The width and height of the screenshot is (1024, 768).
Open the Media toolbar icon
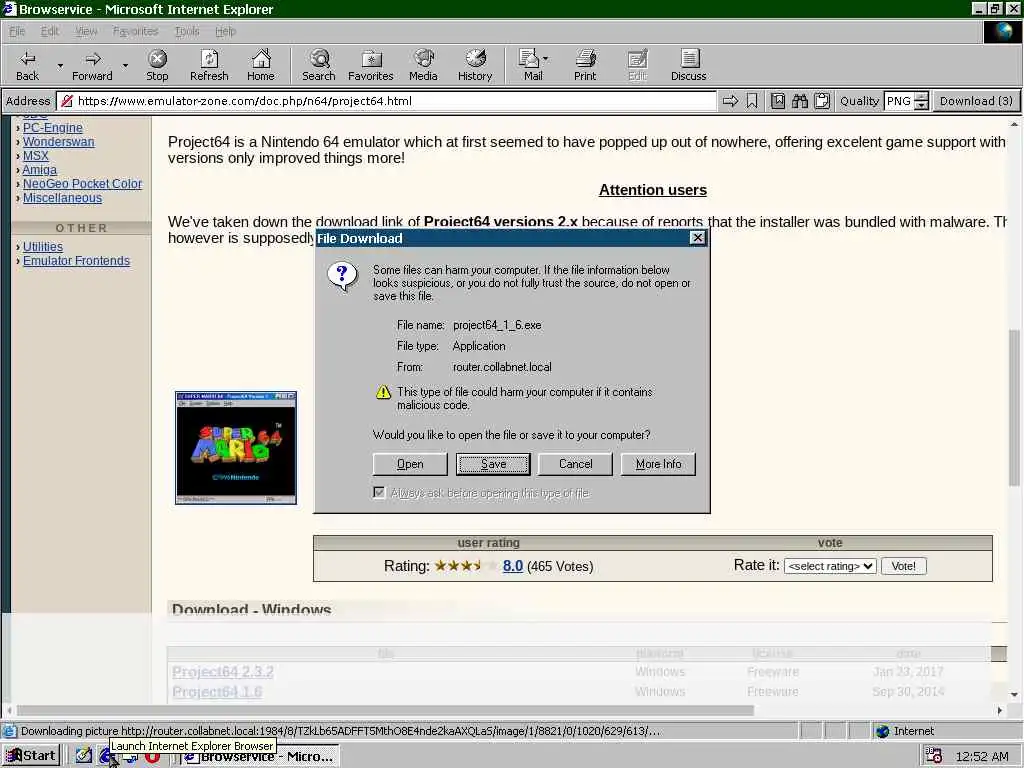click(424, 59)
